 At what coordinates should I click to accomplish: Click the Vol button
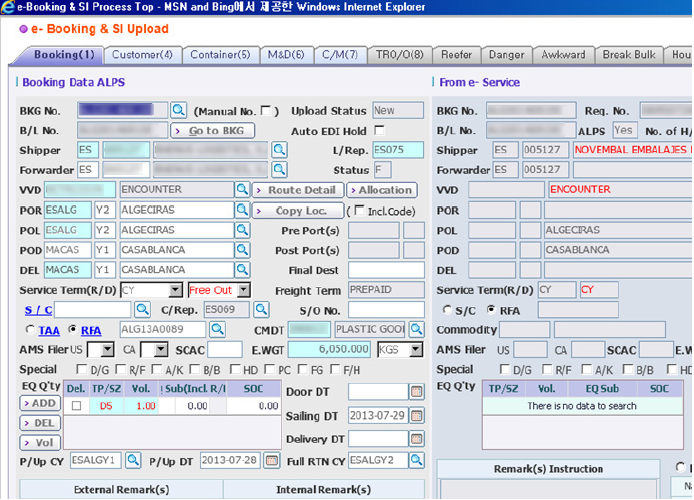(x=40, y=442)
